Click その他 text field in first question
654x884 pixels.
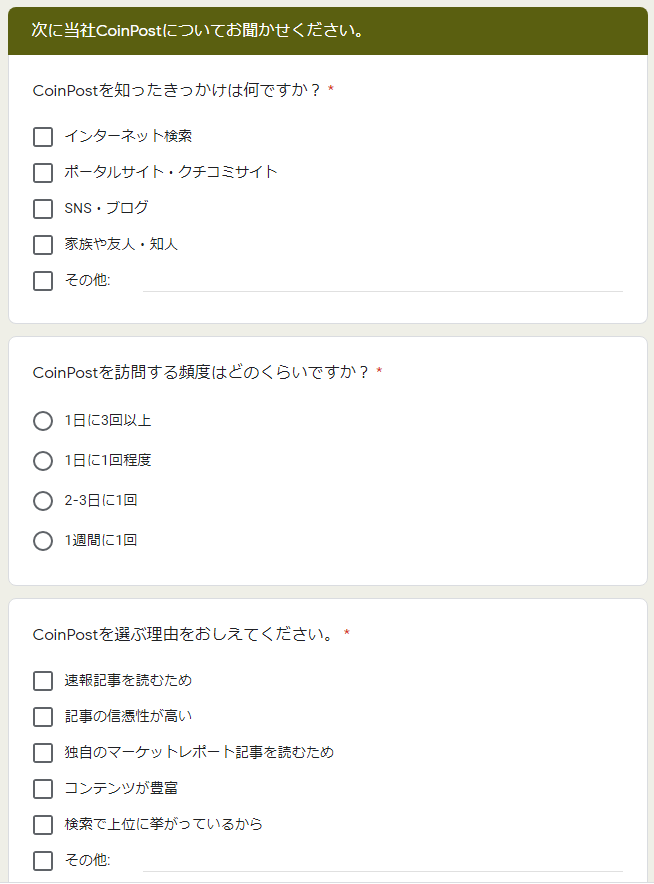tap(383, 281)
